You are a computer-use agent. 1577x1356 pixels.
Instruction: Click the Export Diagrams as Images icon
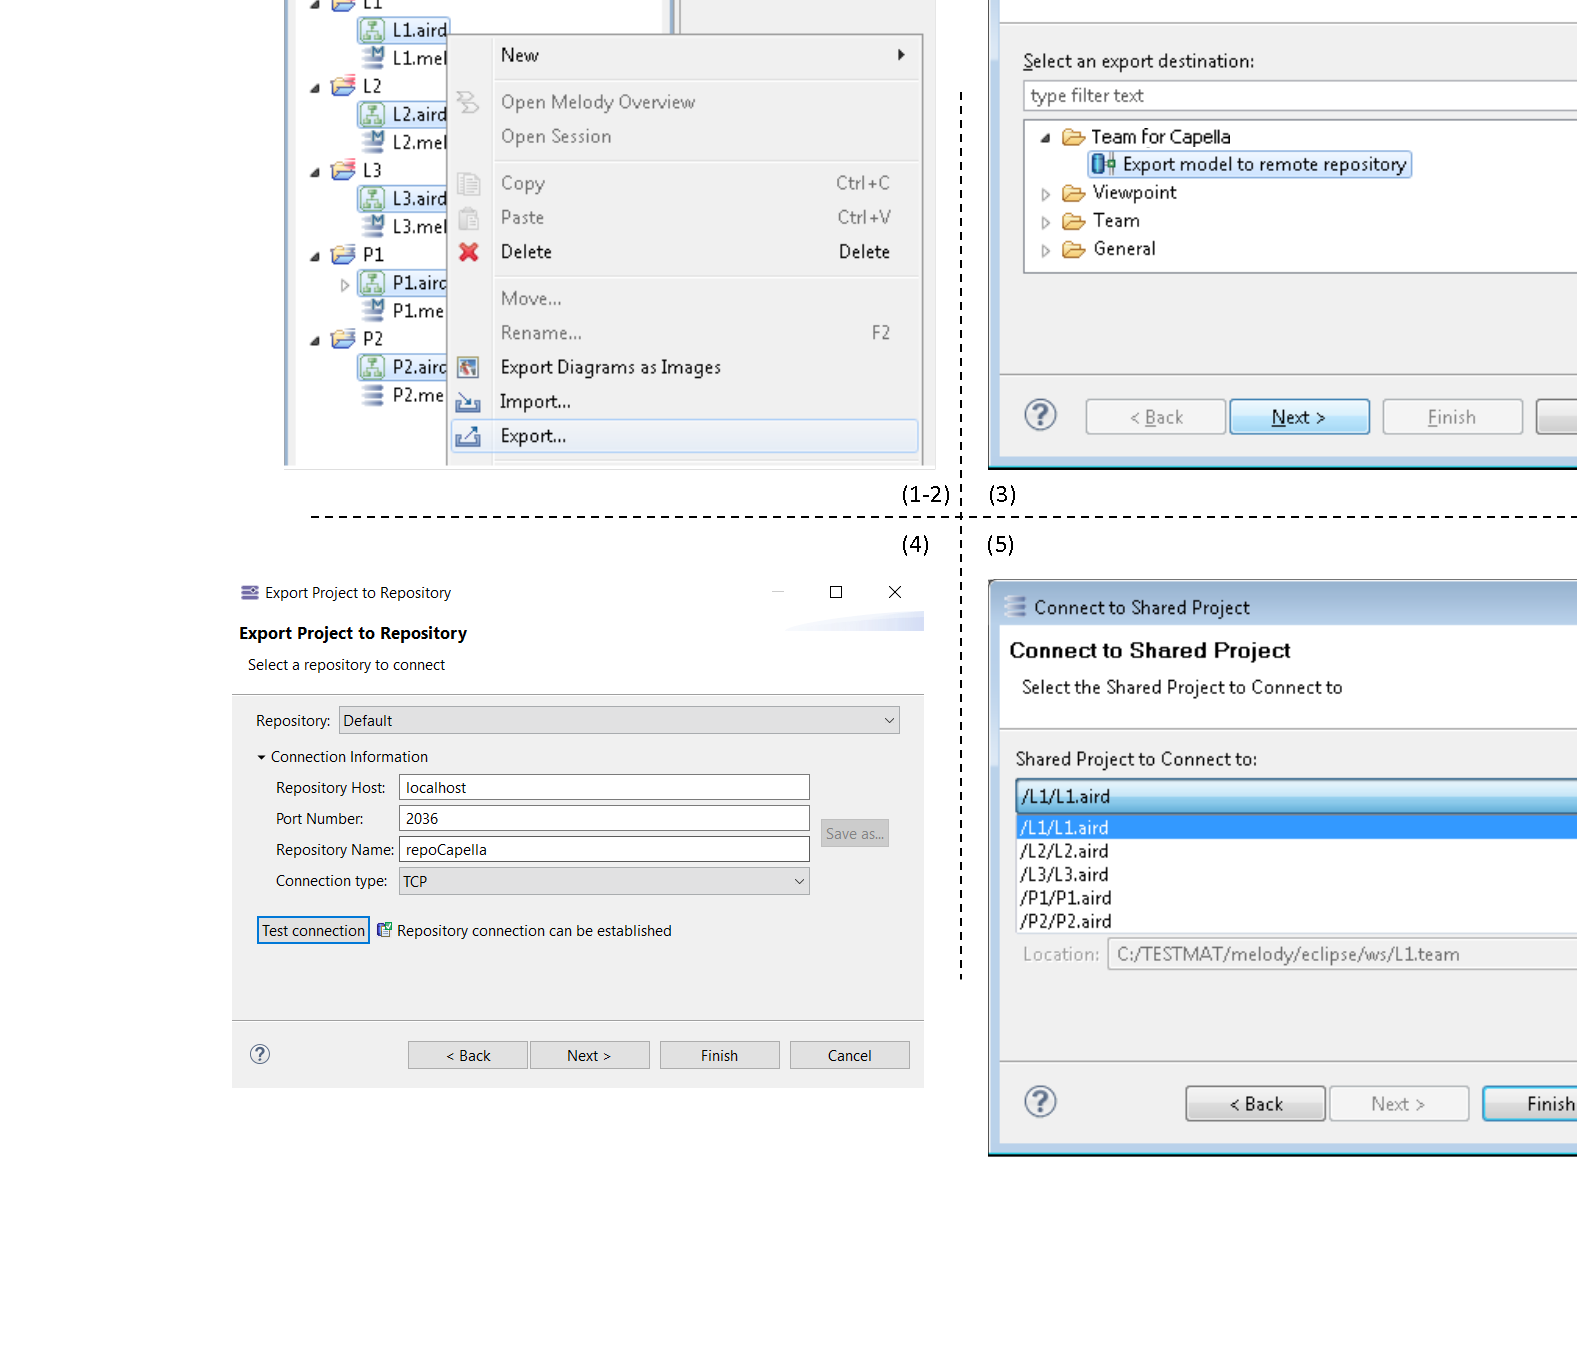point(468,367)
